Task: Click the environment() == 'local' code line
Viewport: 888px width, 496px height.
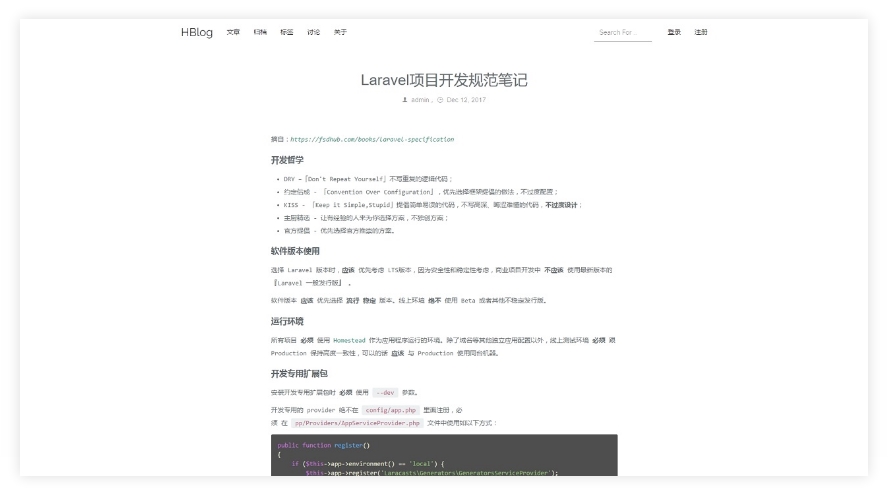Action: [368, 464]
